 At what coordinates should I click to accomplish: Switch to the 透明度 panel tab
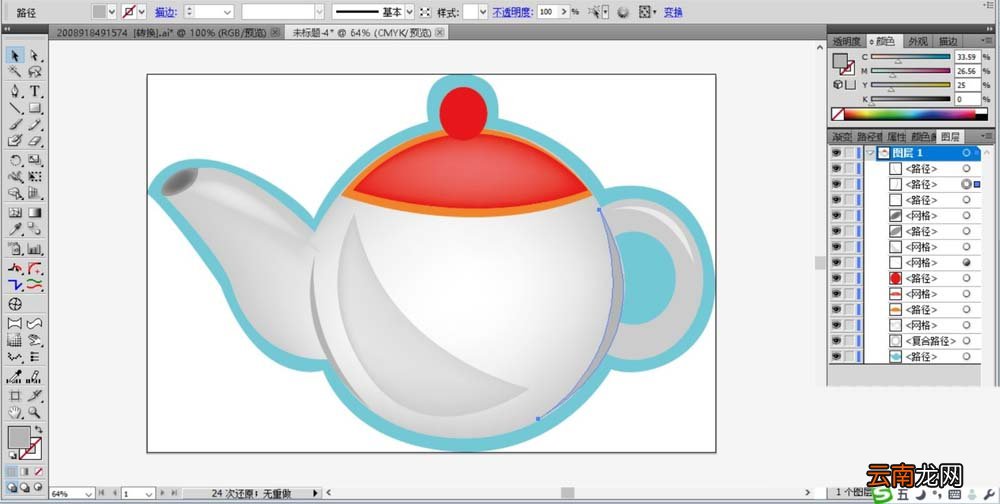tap(846, 41)
